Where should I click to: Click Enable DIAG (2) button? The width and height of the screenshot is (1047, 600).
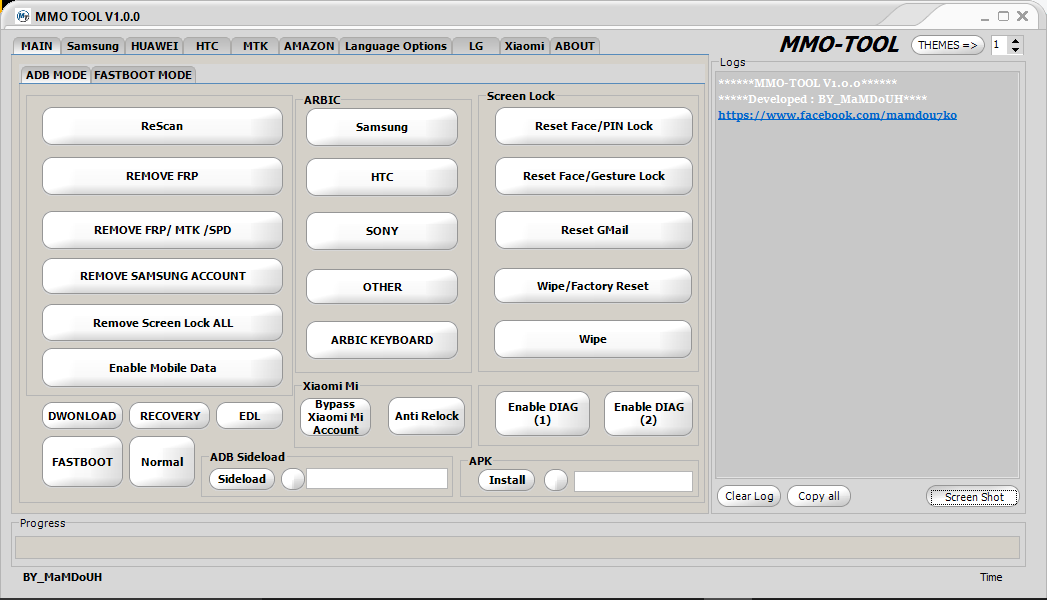pyautogui.click(x=648, y=414)
